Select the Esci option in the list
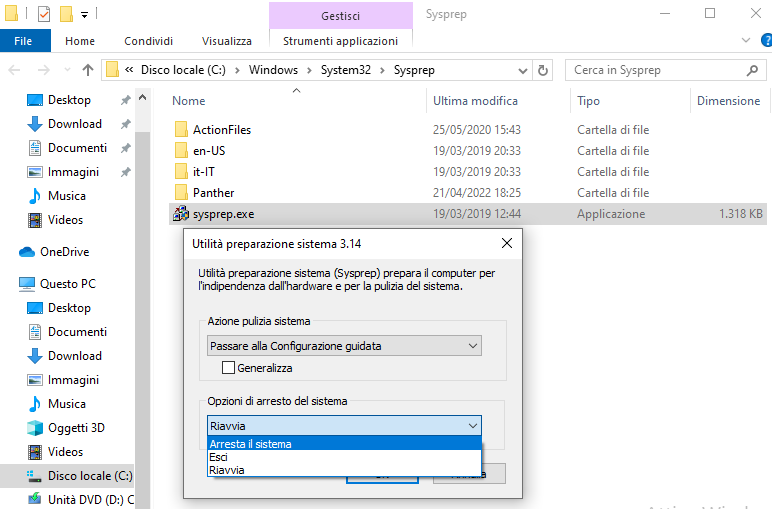The height and width of the screenshot is (509, 772). (219, 457)
